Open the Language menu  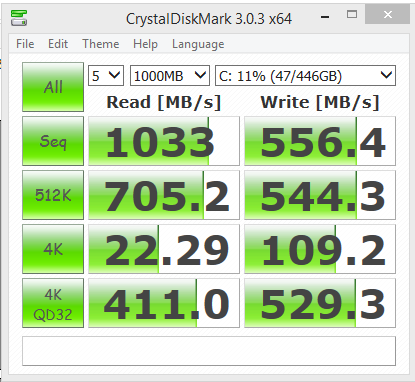click(x=198, y=44)
